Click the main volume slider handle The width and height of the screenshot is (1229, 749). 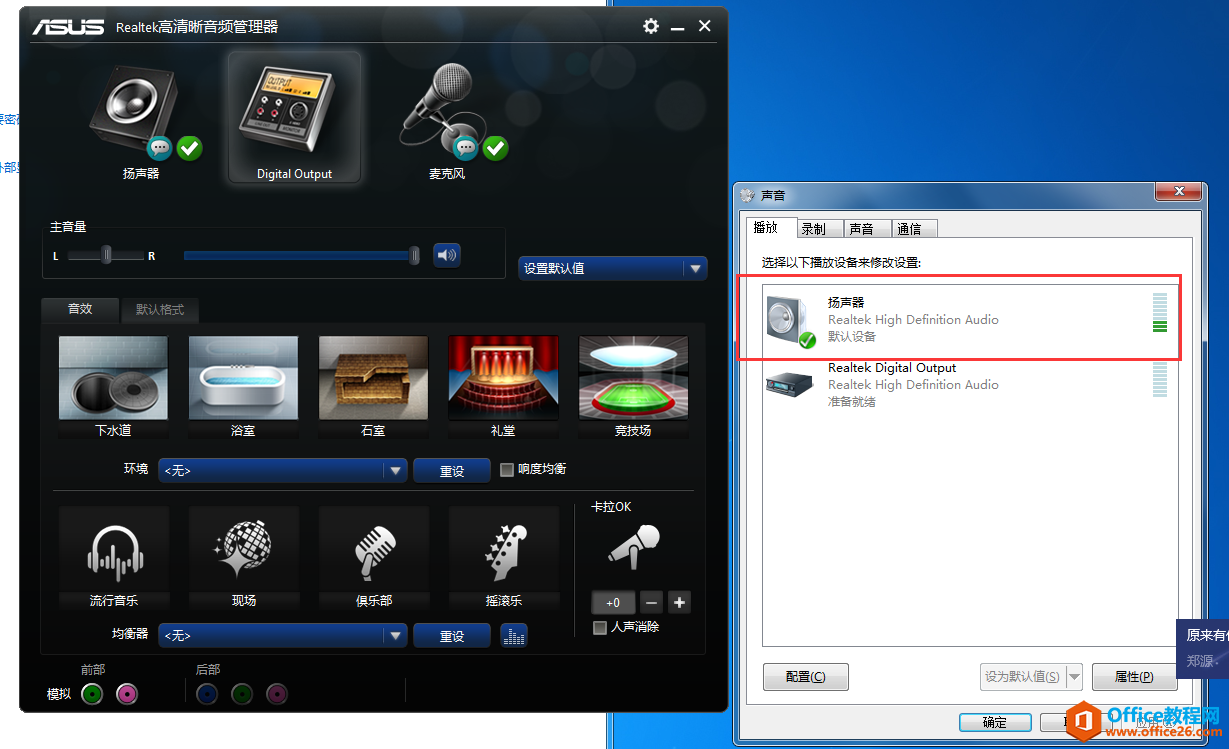click(415, 256)
